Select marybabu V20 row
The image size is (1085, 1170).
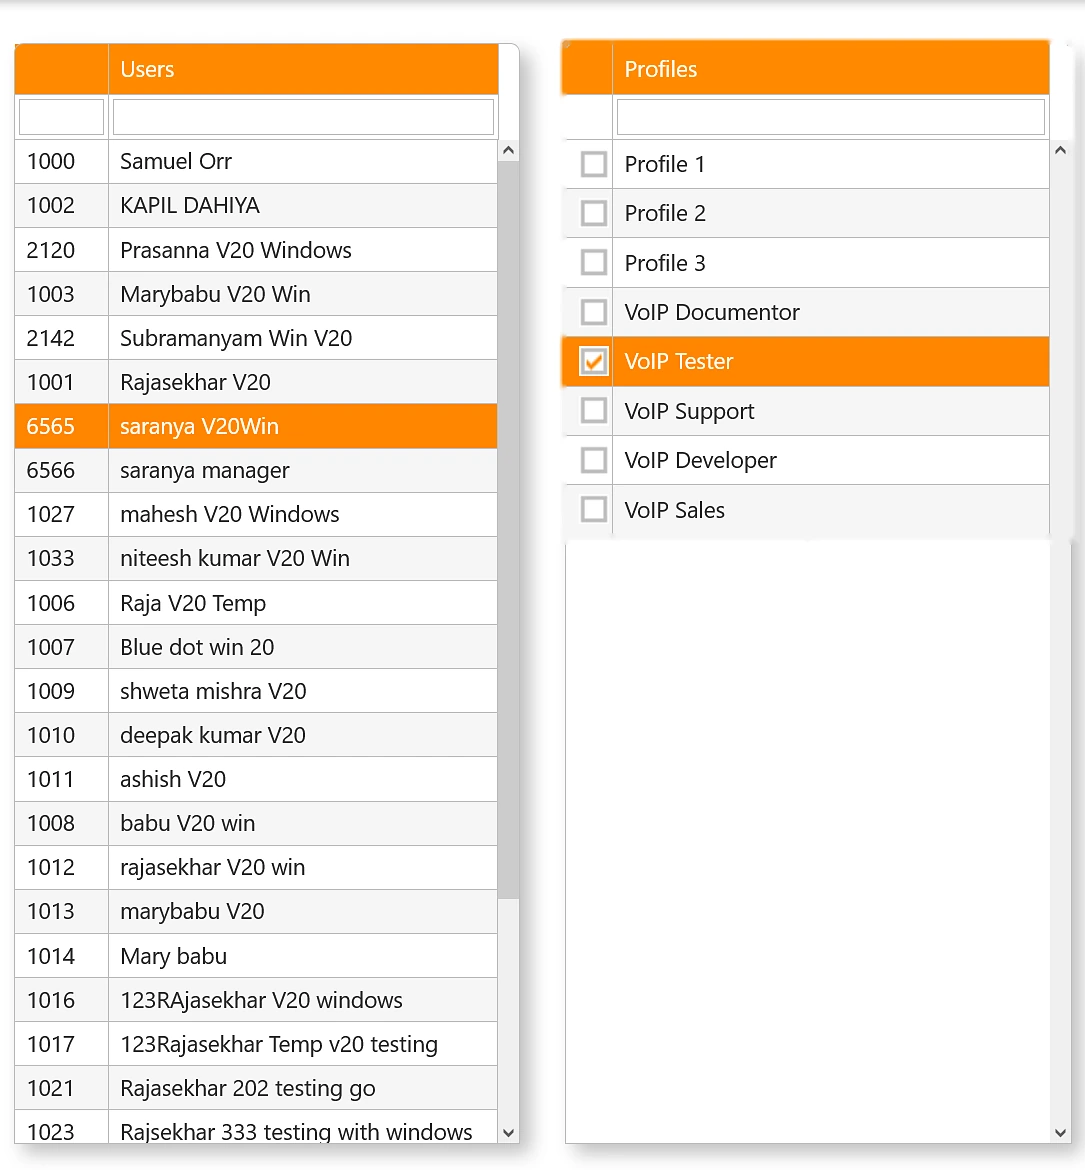[x=256, y=911]
